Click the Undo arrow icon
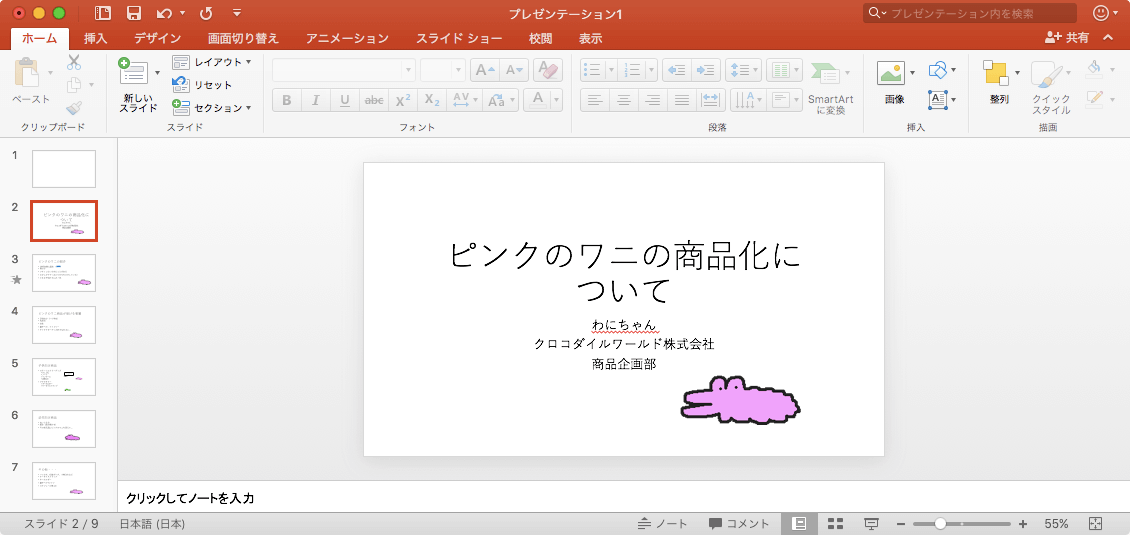This screenshot has width=1130, height=535. 165,13
